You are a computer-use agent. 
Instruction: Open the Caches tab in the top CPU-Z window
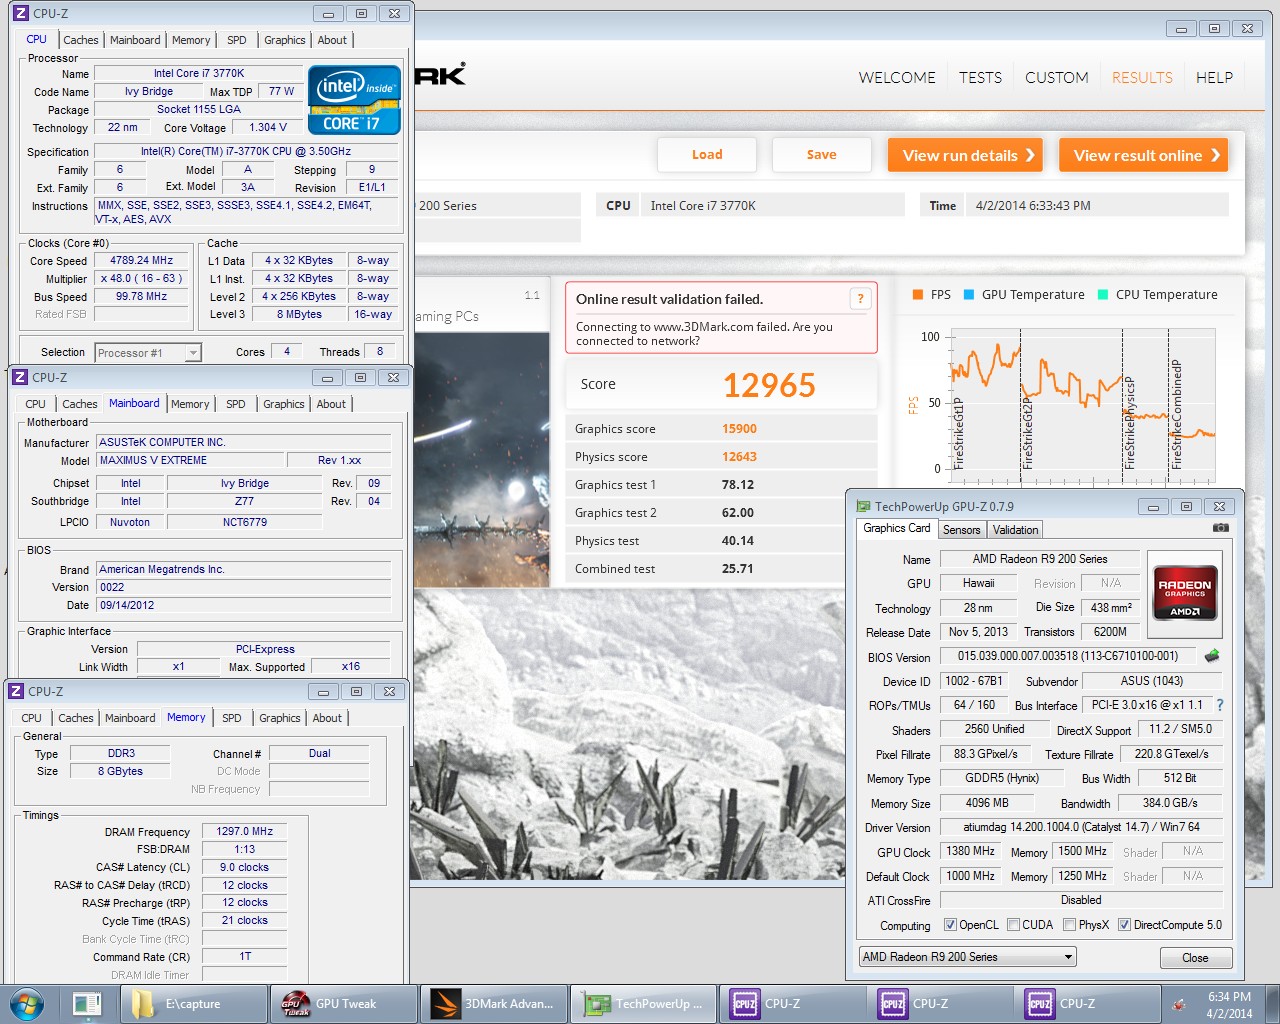81,40
